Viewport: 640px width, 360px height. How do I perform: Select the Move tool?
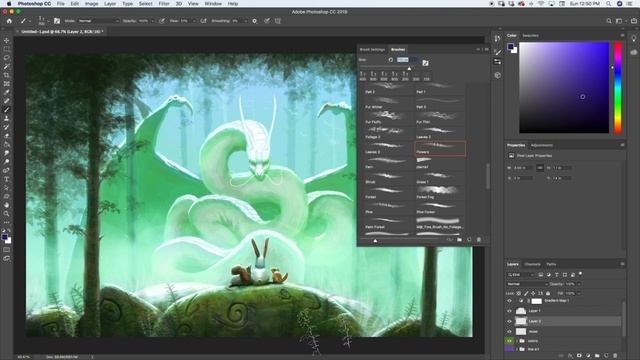click(7, 40)
